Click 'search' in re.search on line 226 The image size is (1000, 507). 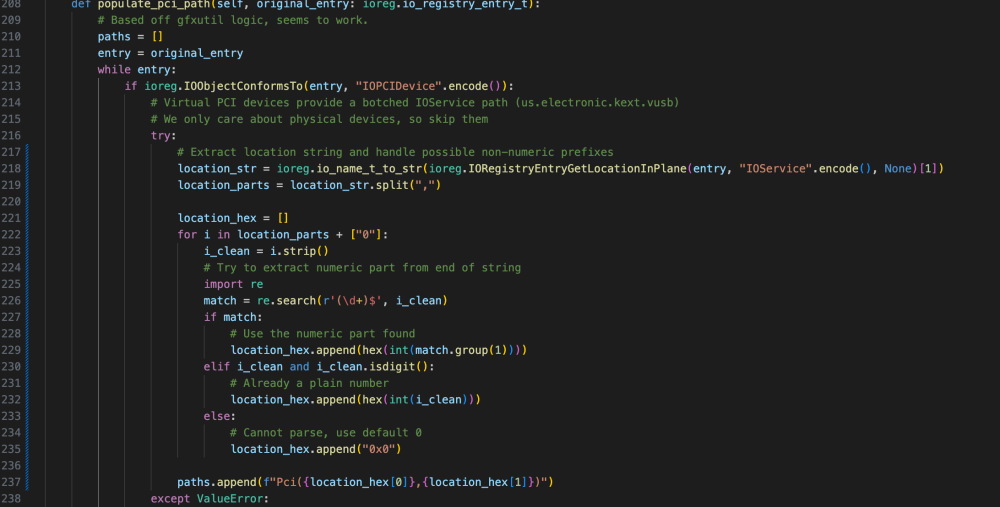click(296, 300)
